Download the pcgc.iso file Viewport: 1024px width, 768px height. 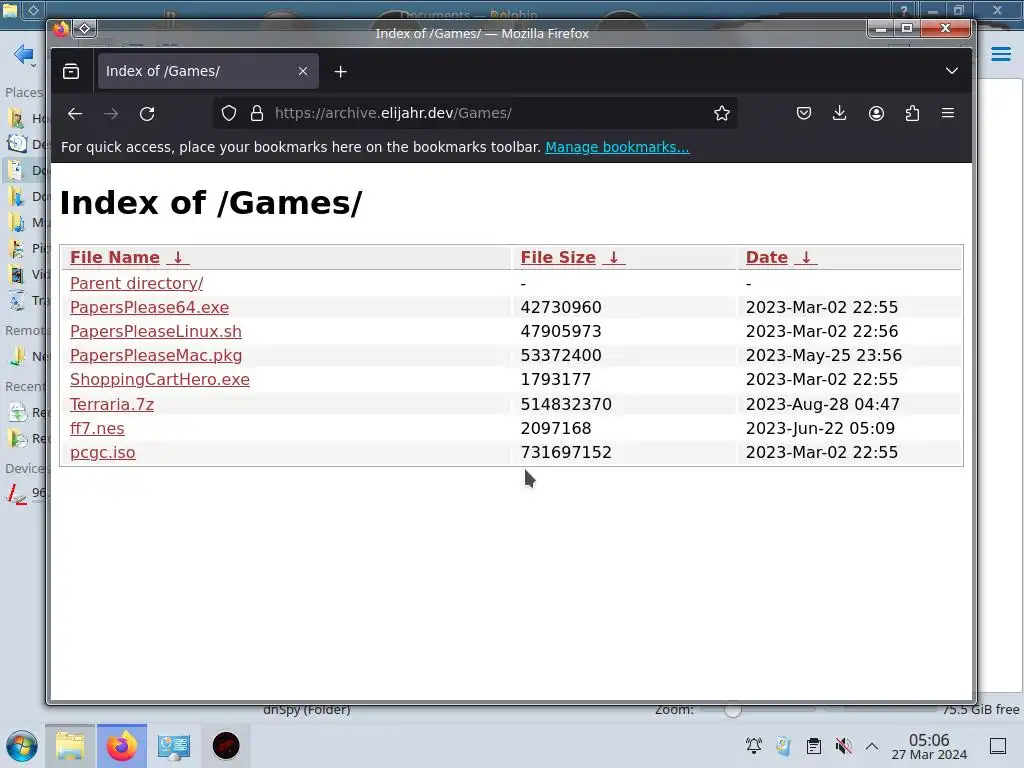pos(103,453)
